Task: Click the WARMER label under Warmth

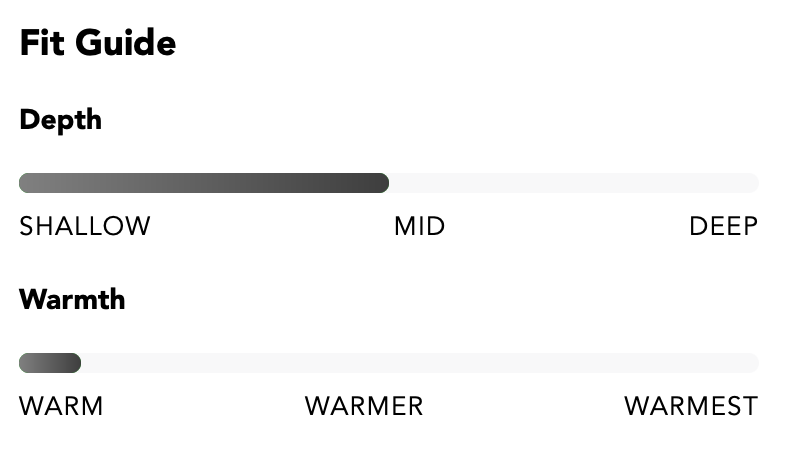Action: point(364,406)
